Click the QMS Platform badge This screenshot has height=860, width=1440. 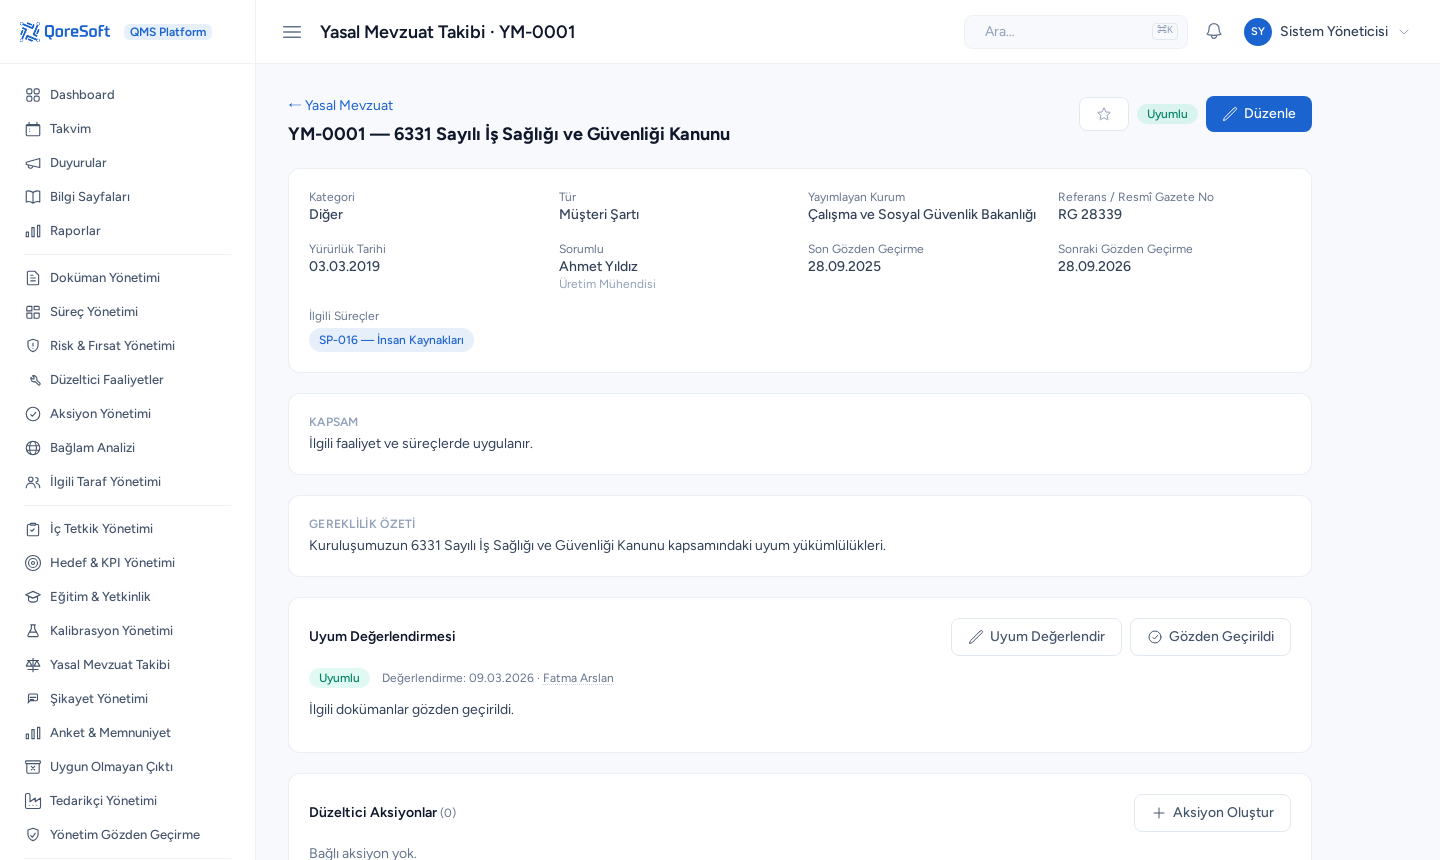click(x=168, y=32)
